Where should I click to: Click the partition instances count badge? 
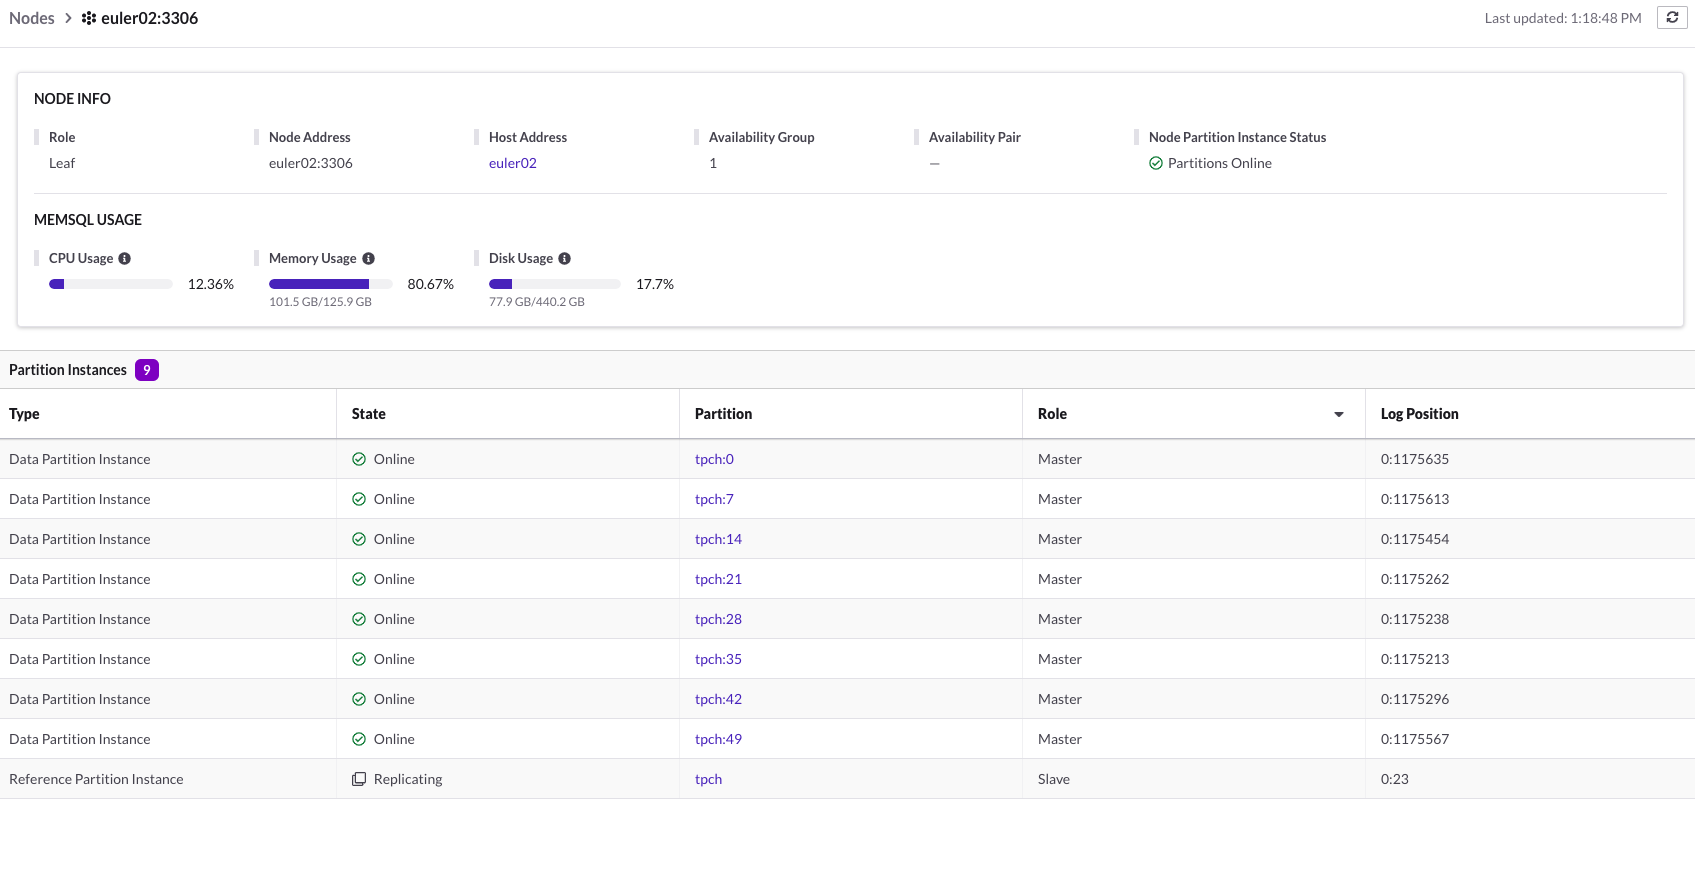(147, 370)
